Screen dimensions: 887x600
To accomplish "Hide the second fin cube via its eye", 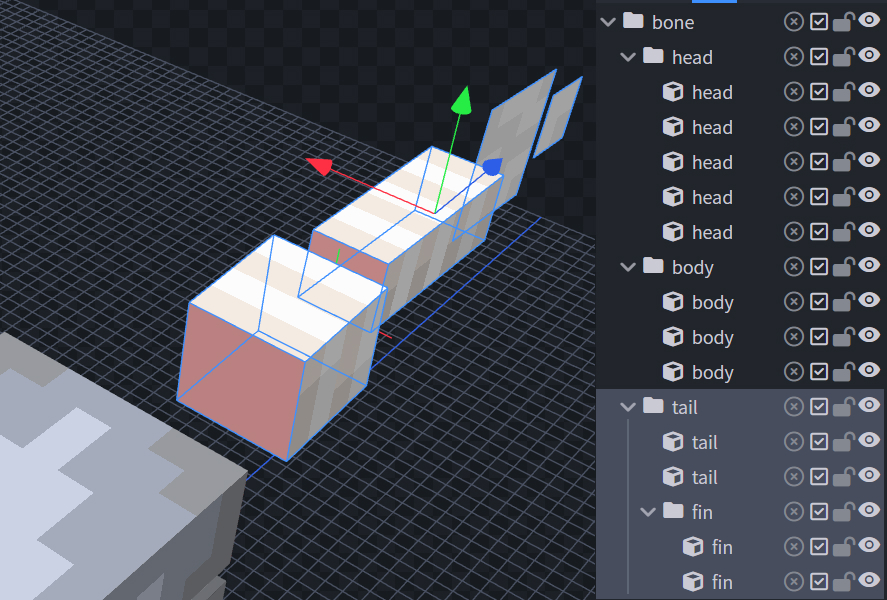I will tap(869, 580).
